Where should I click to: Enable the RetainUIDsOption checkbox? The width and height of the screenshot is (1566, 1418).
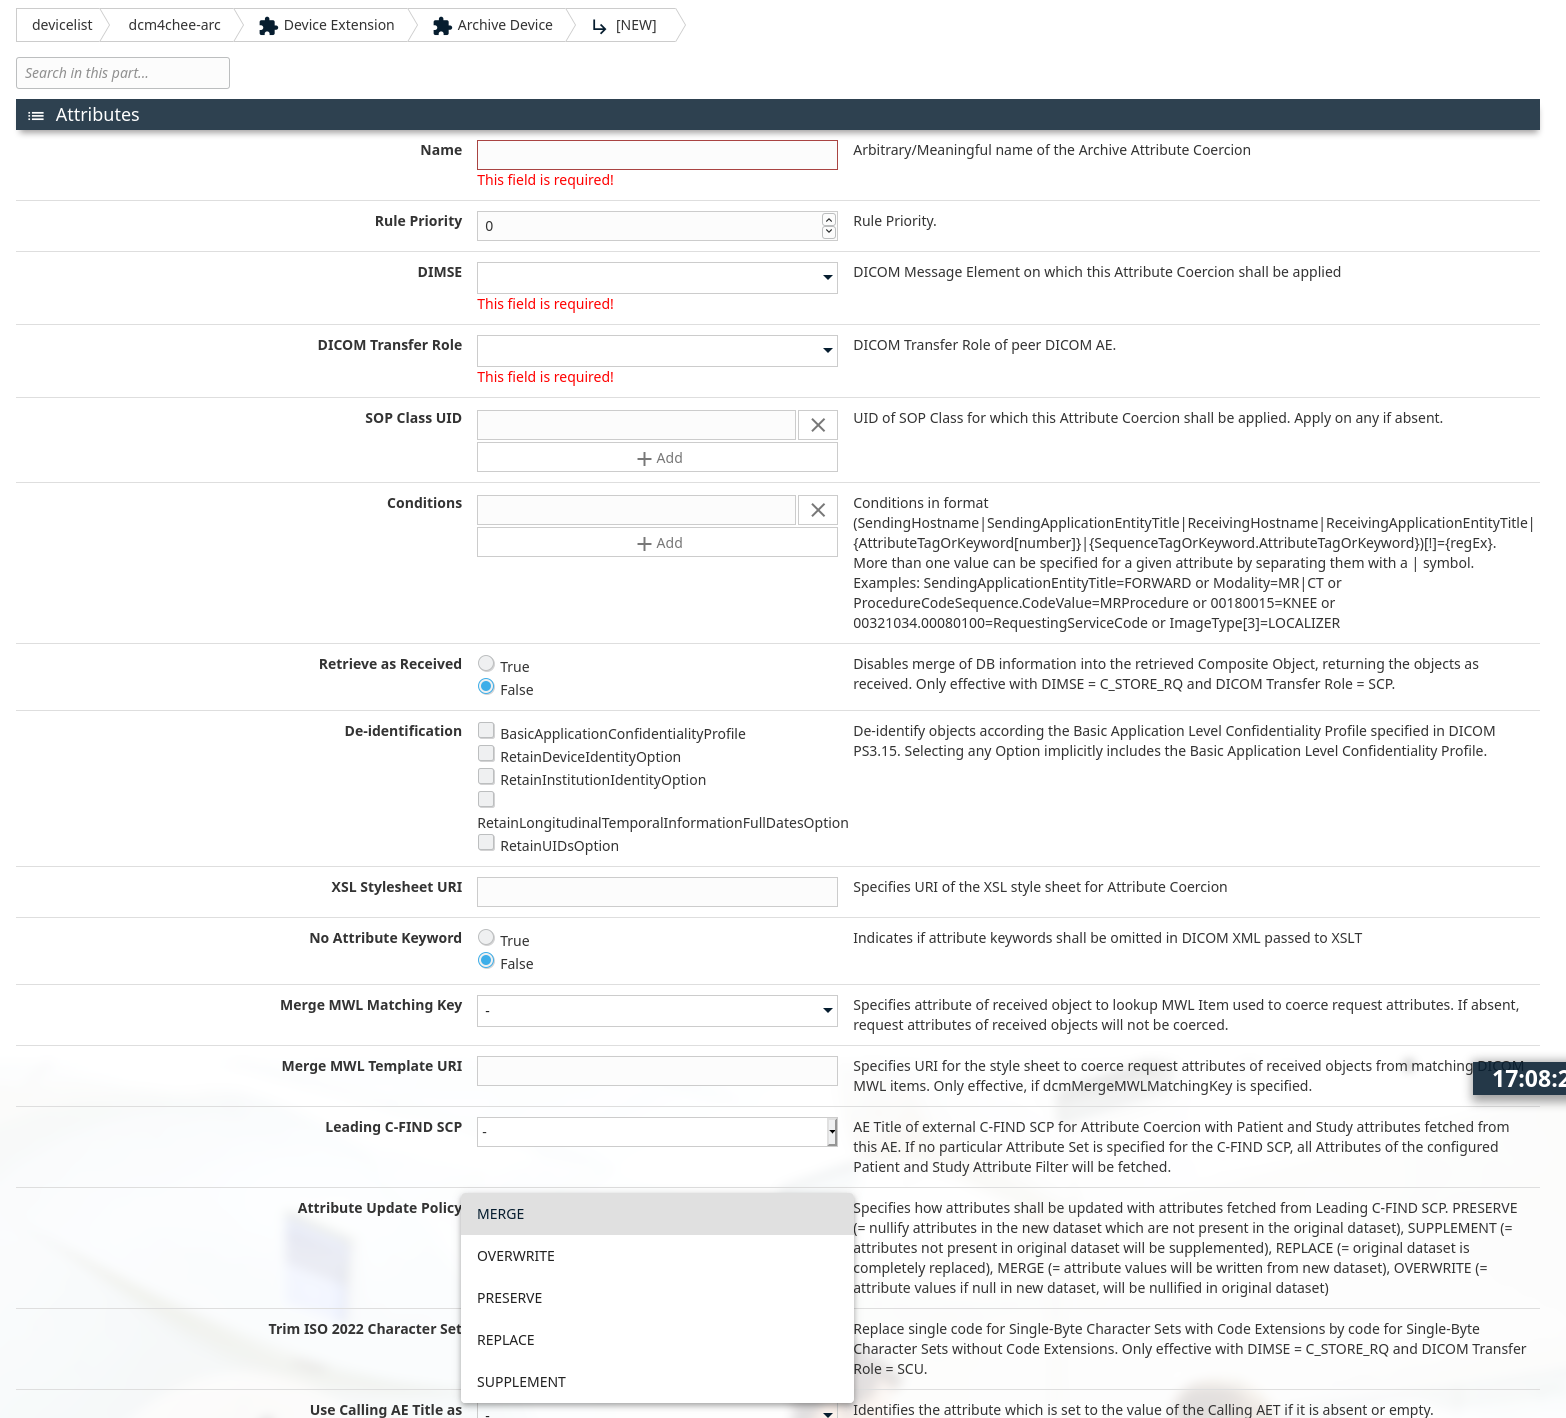point(486,842)
